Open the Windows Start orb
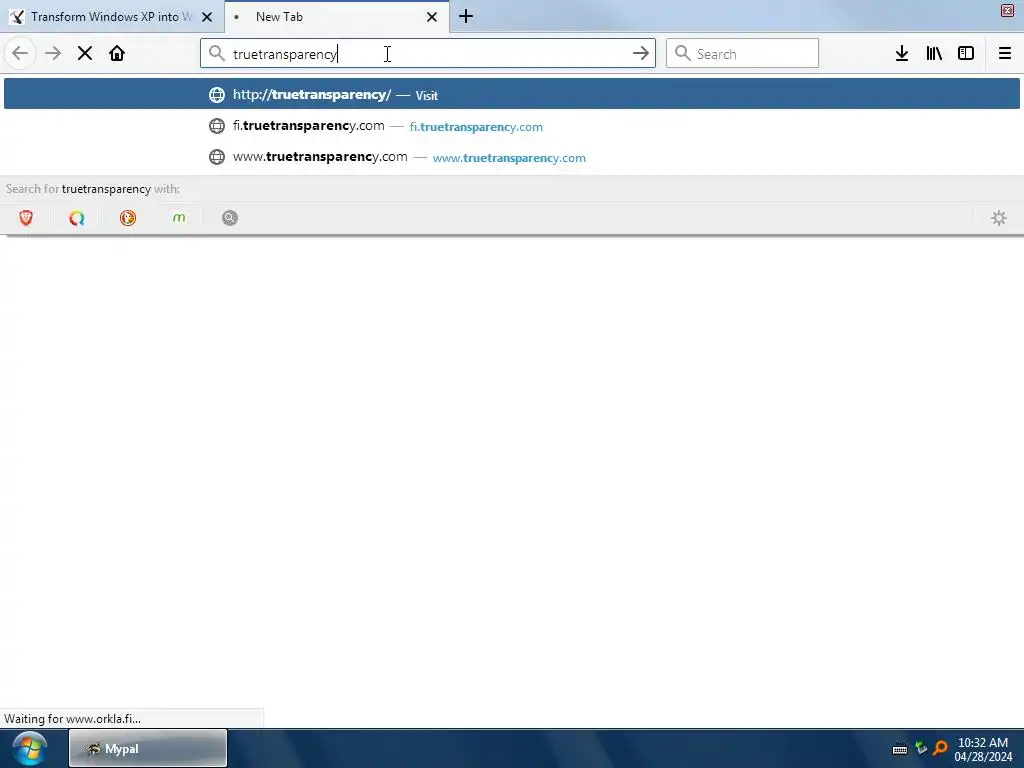Screen dimensions: 1024x768 [29, 748]
